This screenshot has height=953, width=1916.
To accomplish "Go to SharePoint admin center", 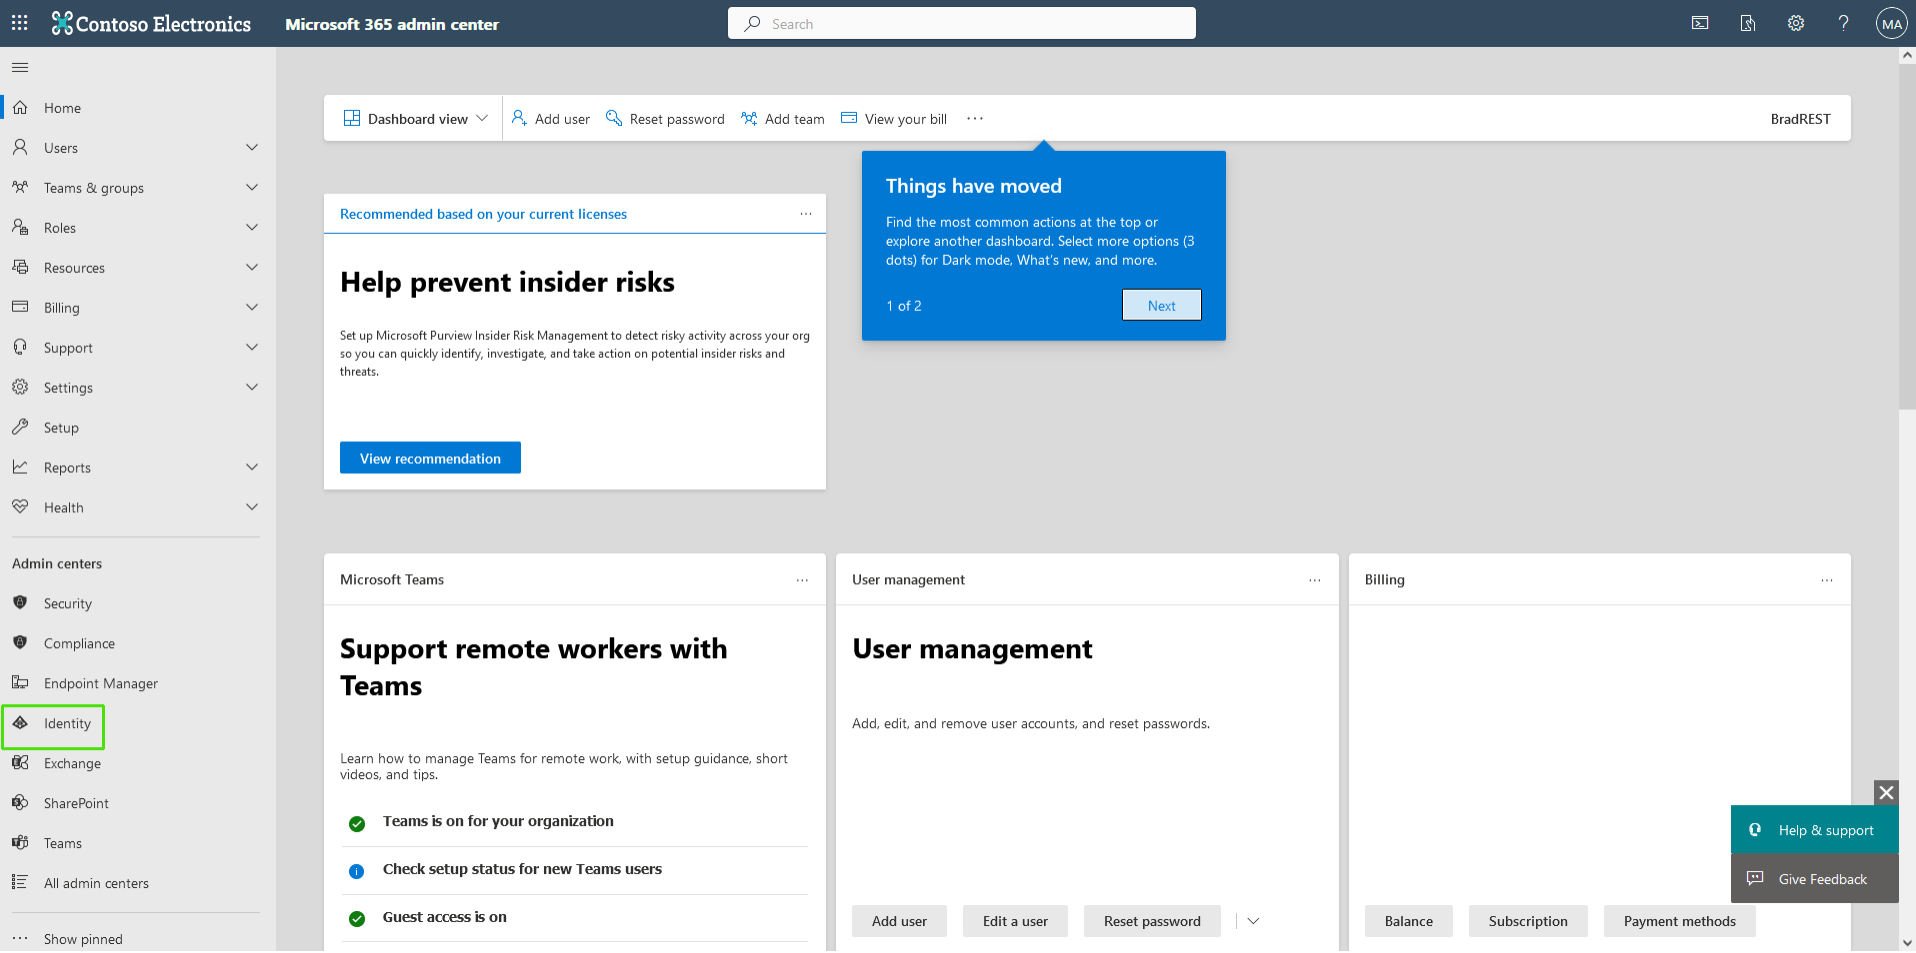I will point(76,804).
